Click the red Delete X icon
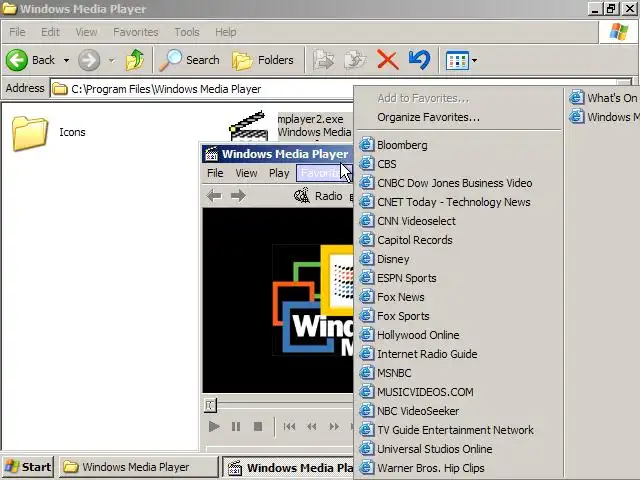Screen dimensions: 640x480 [387, 60]
